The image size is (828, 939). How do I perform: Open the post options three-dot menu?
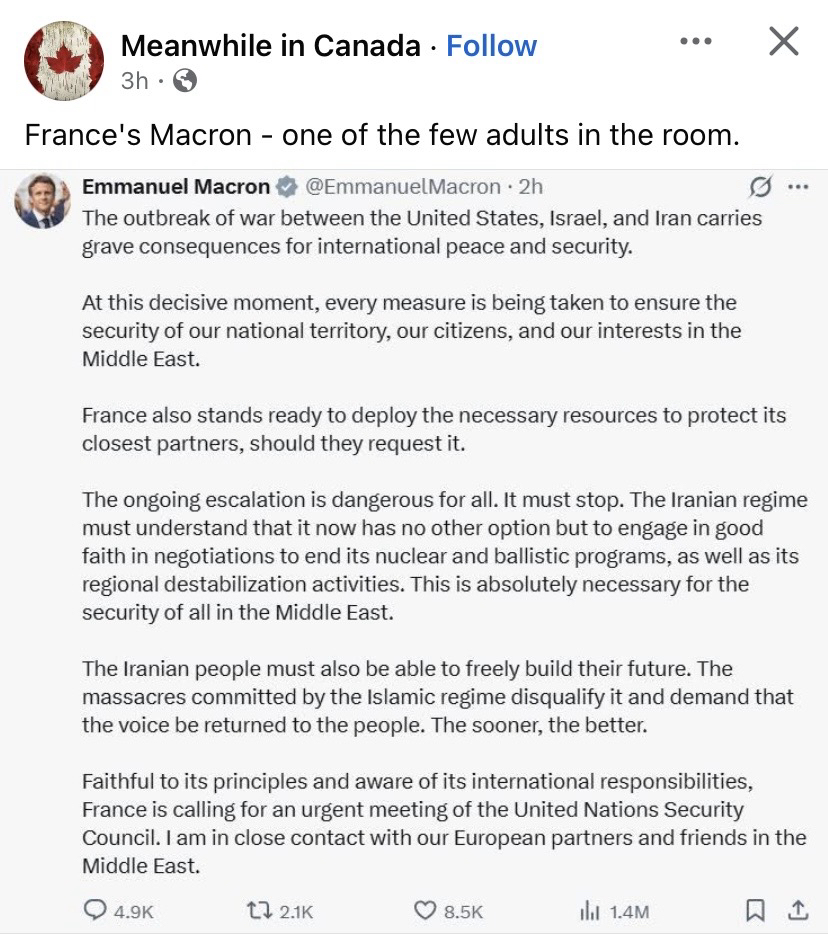coord(695,42)
